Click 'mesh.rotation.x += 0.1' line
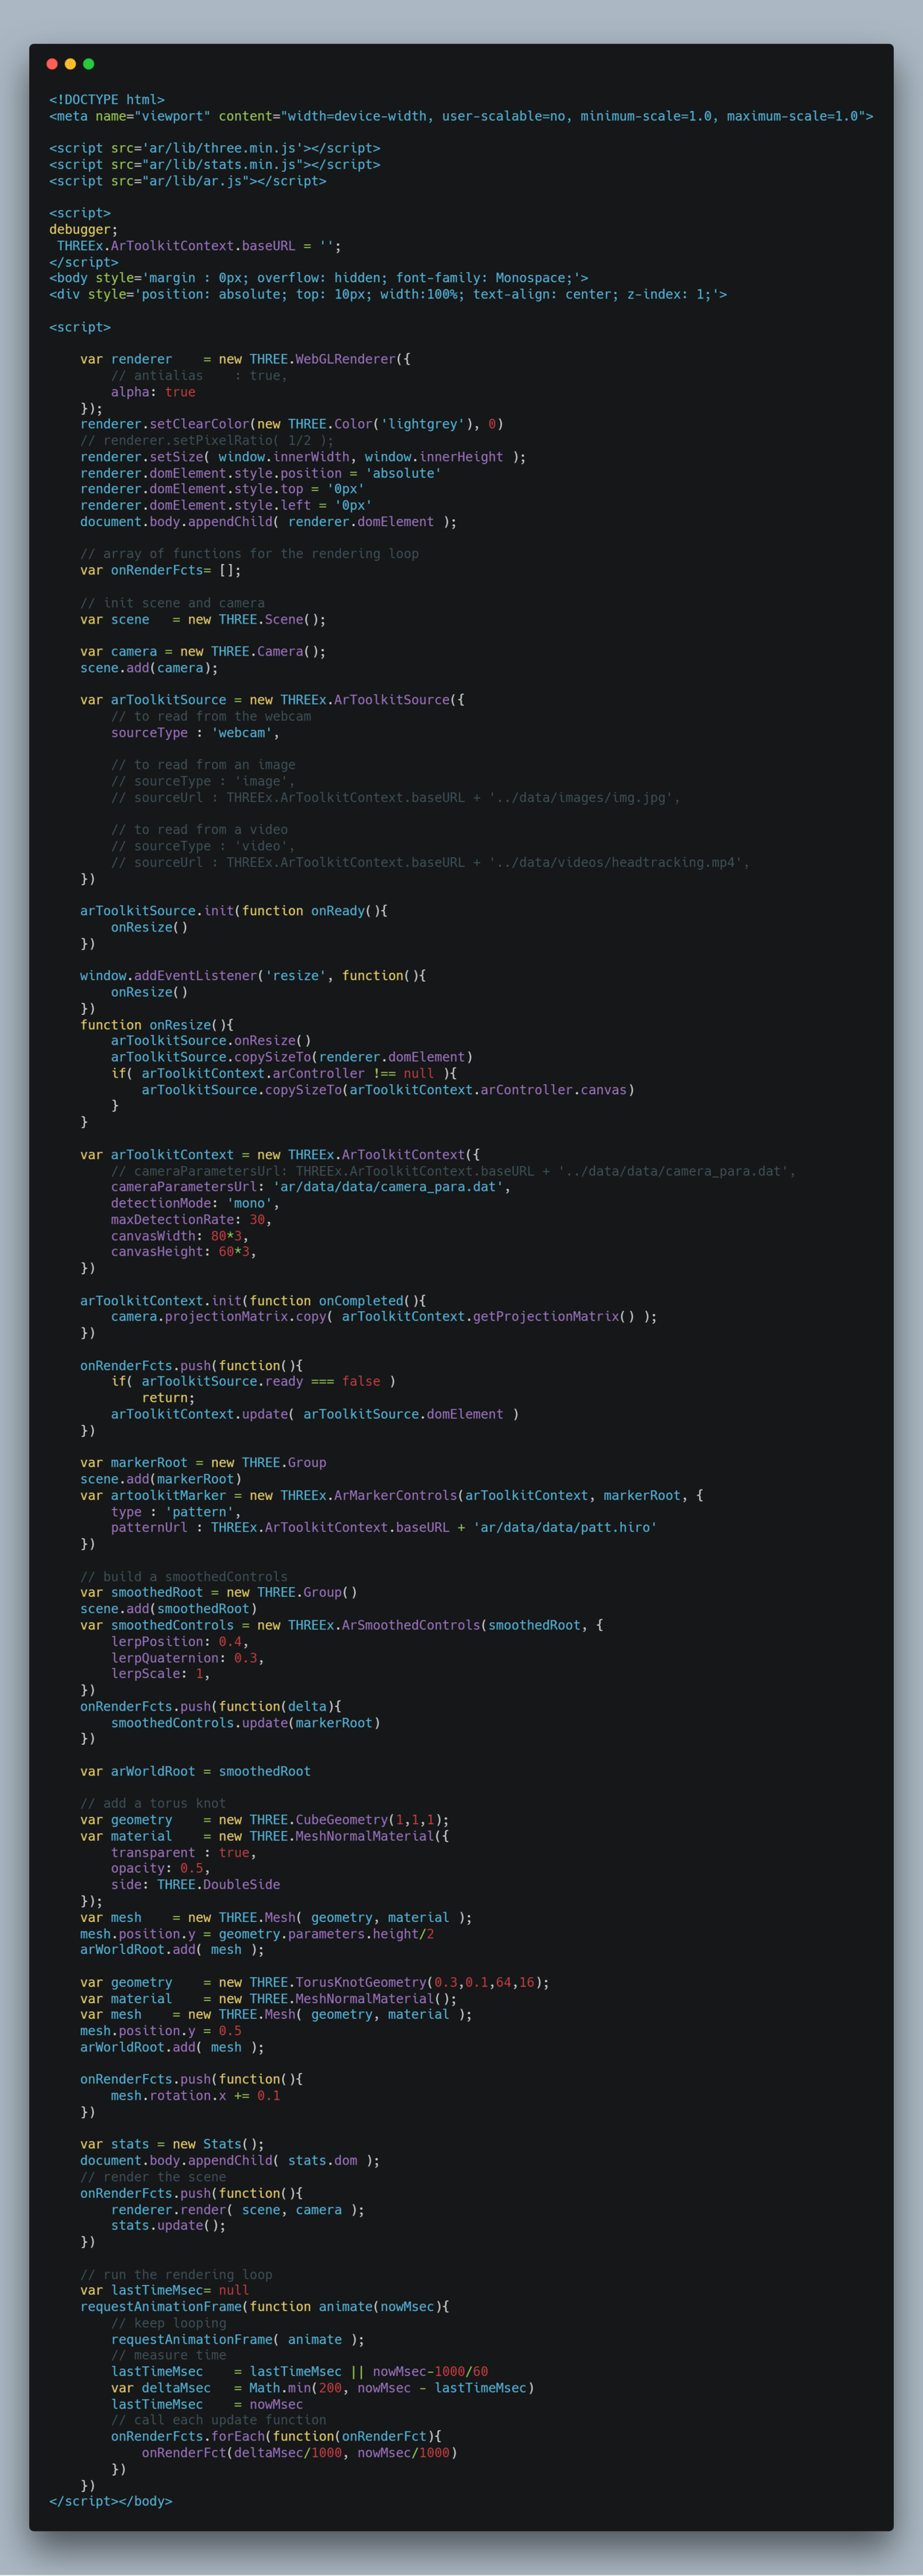The height and width of the screenshot is (2576, 923). point(195,2096)
